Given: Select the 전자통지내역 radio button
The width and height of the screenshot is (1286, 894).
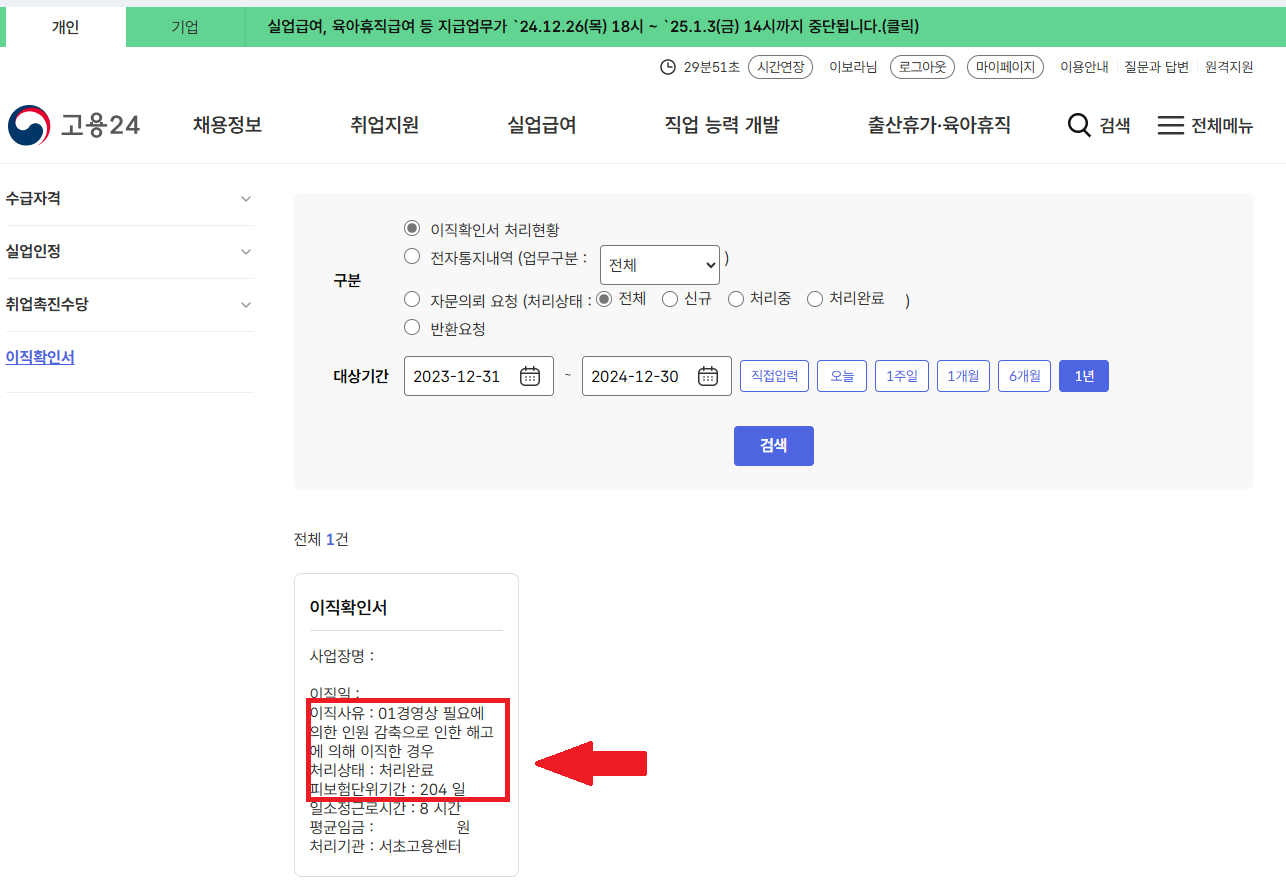Looking at the screenshot, I should point(411,256).
